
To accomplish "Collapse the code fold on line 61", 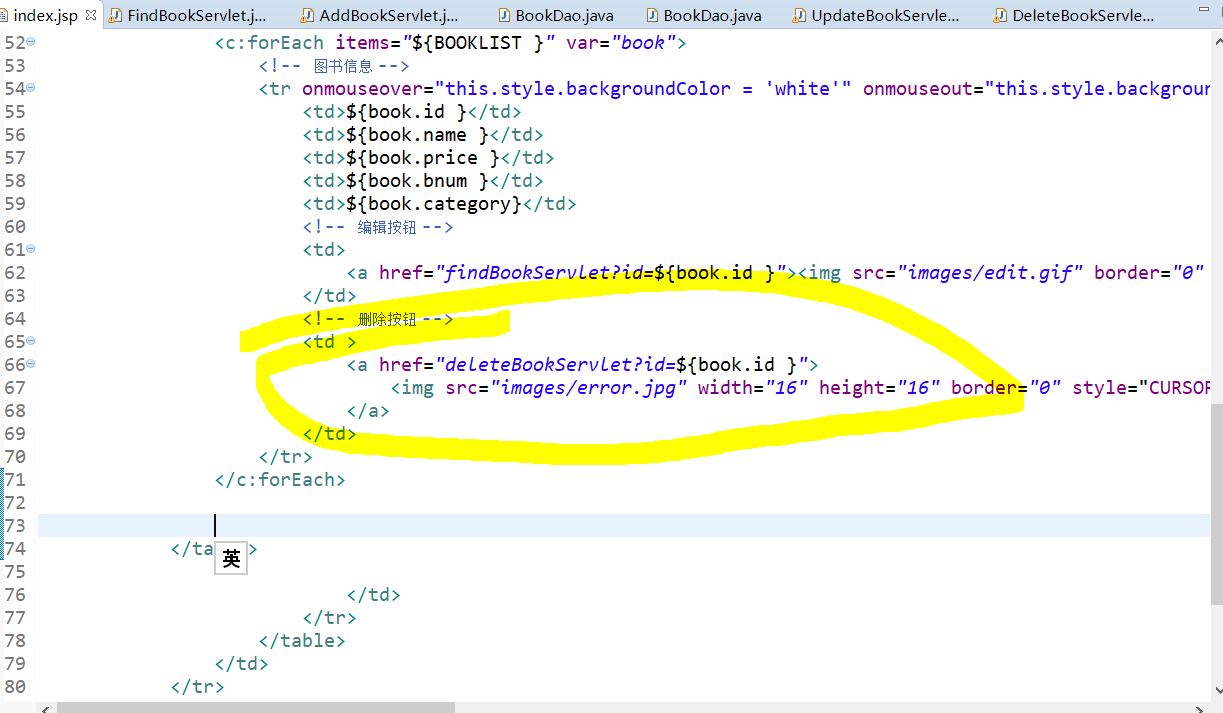I will pos(33,249).
